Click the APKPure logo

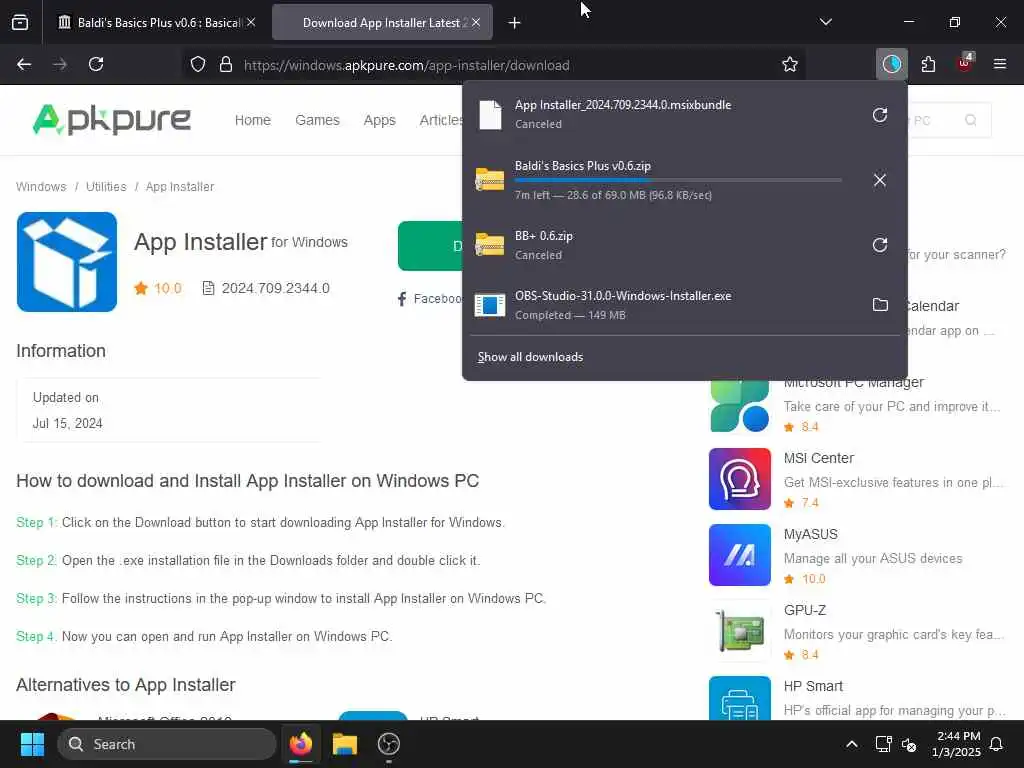click(112, 120)
